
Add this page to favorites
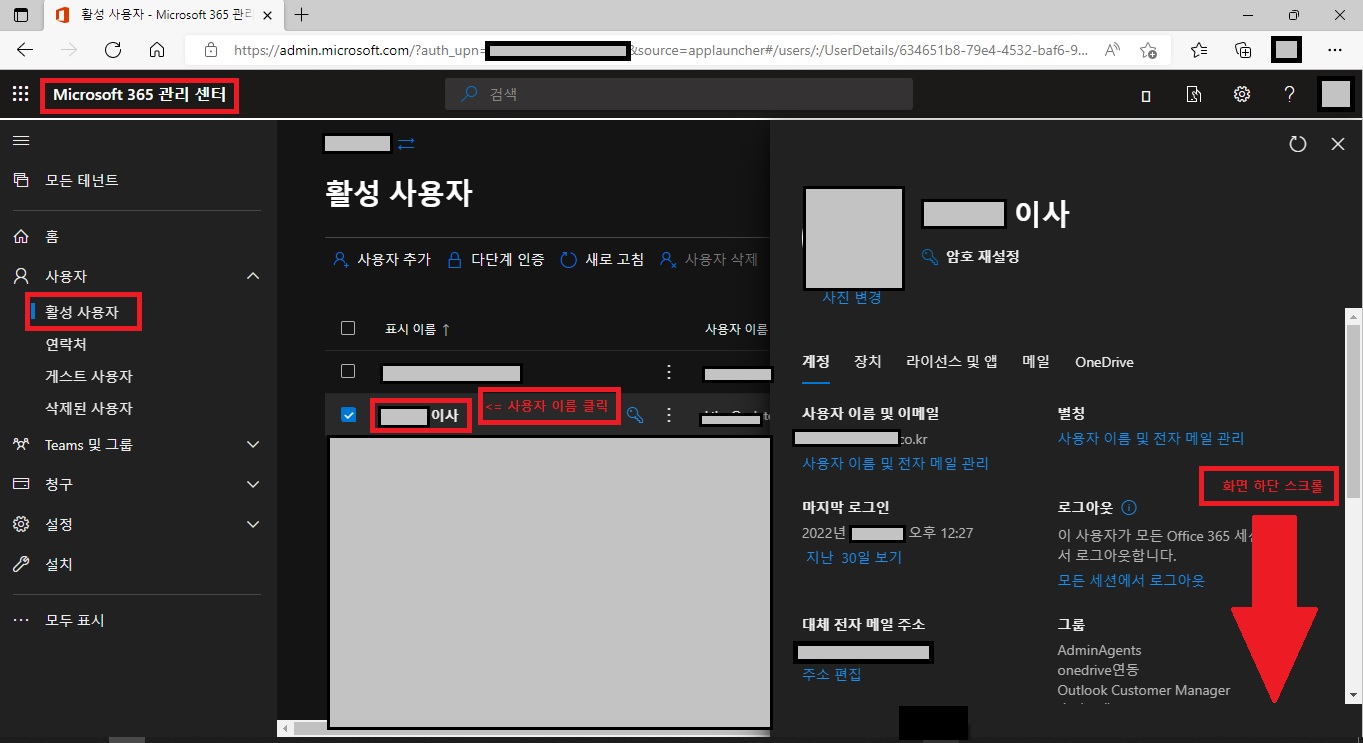coord(1148,50)
